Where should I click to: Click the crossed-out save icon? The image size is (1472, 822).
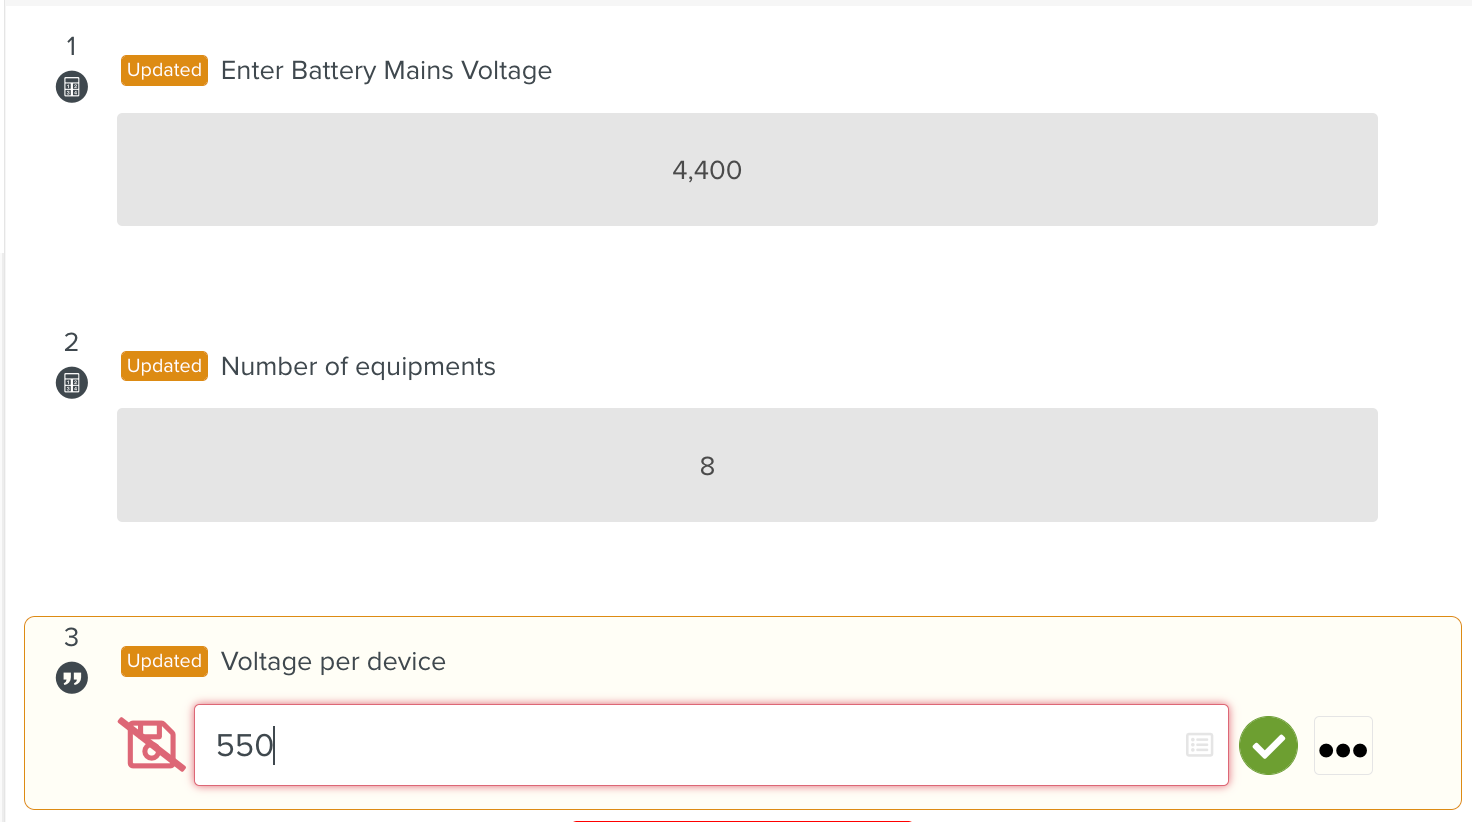click(152, 744)
